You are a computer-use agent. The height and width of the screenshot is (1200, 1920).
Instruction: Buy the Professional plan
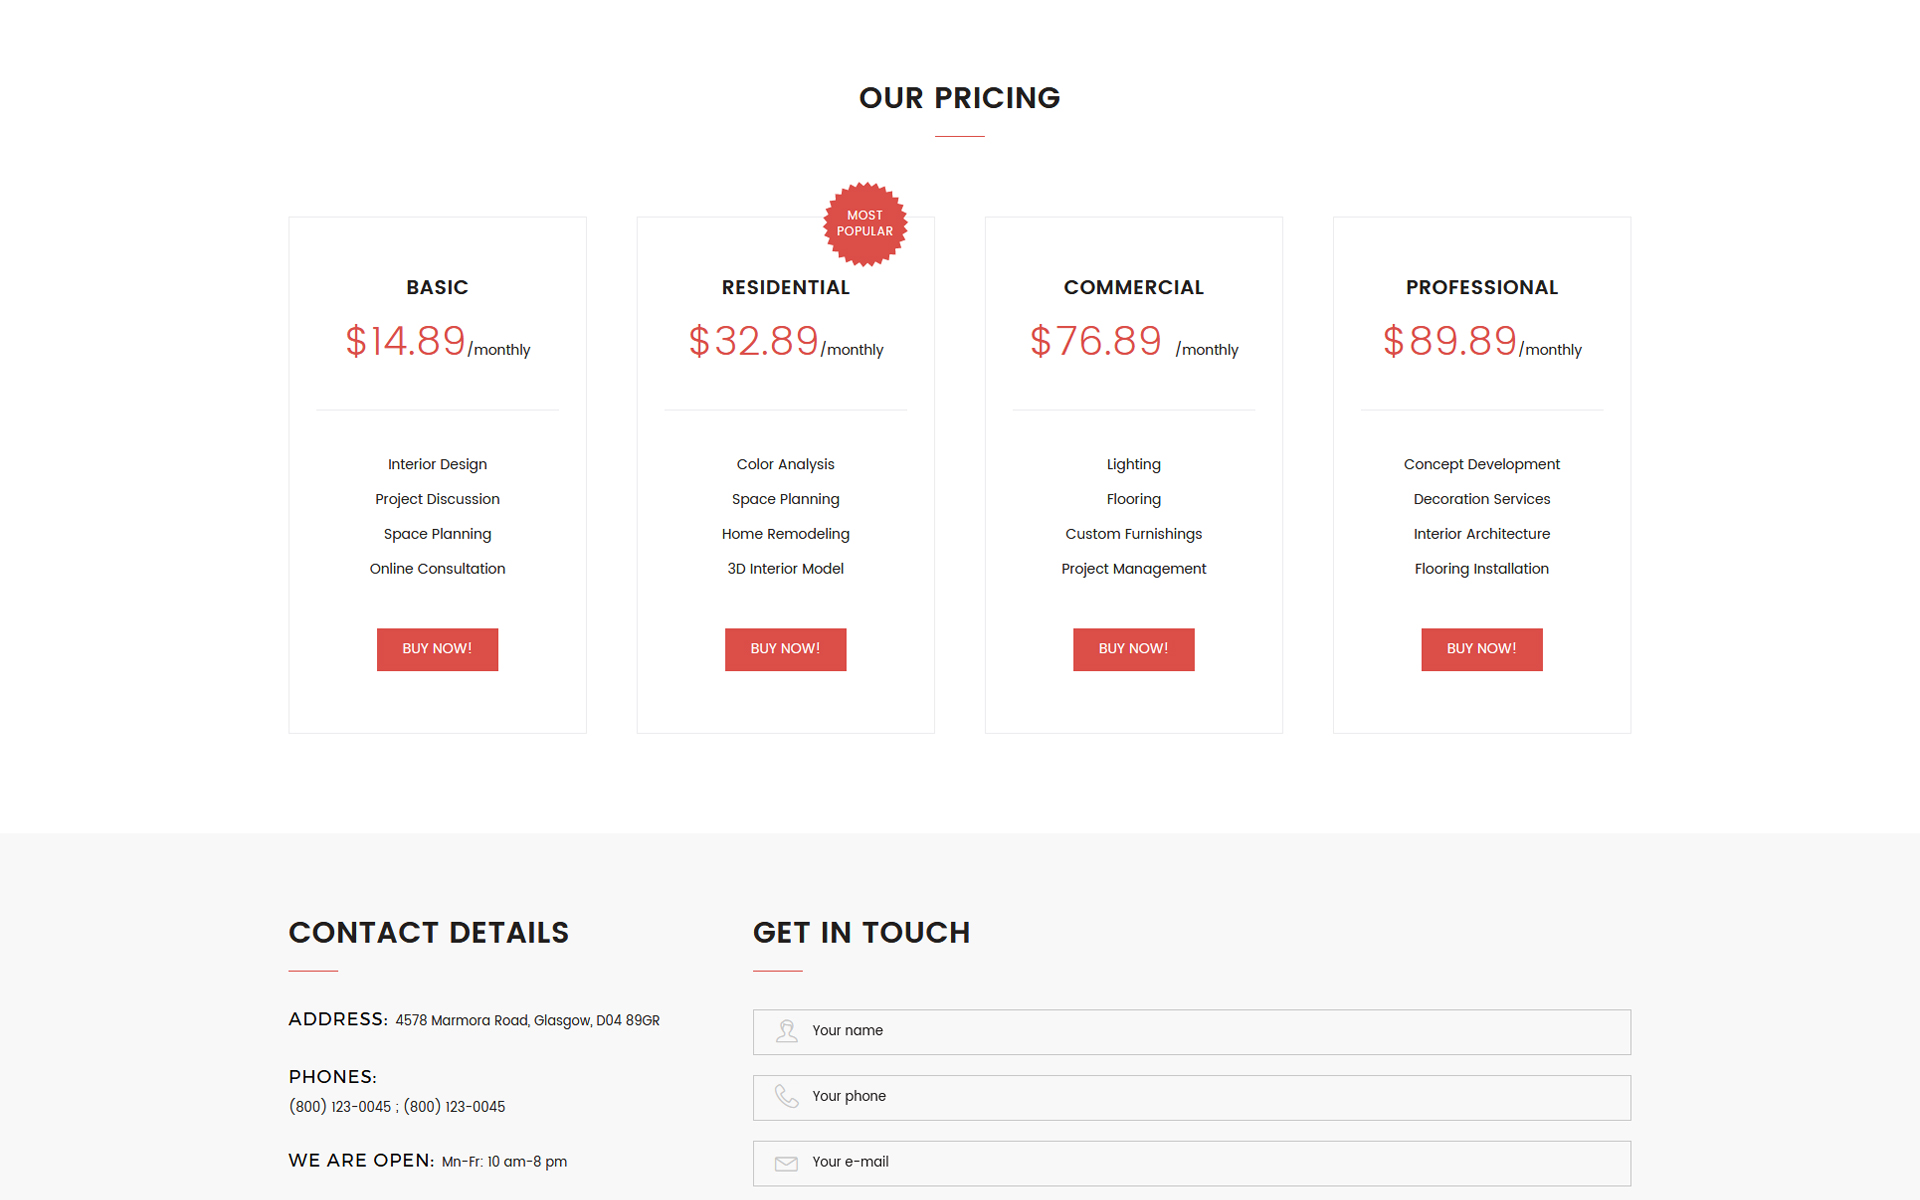(x=1481, y=649)
